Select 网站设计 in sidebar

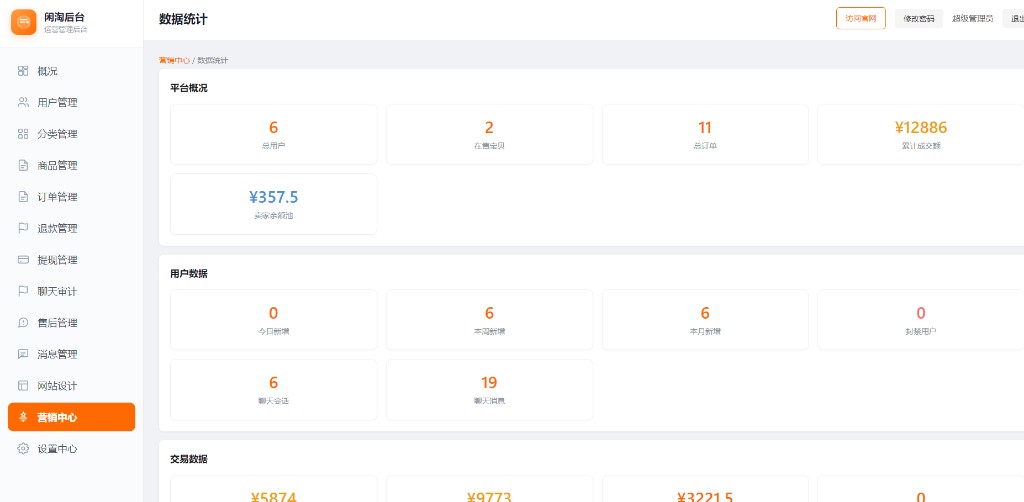(71, 386)
